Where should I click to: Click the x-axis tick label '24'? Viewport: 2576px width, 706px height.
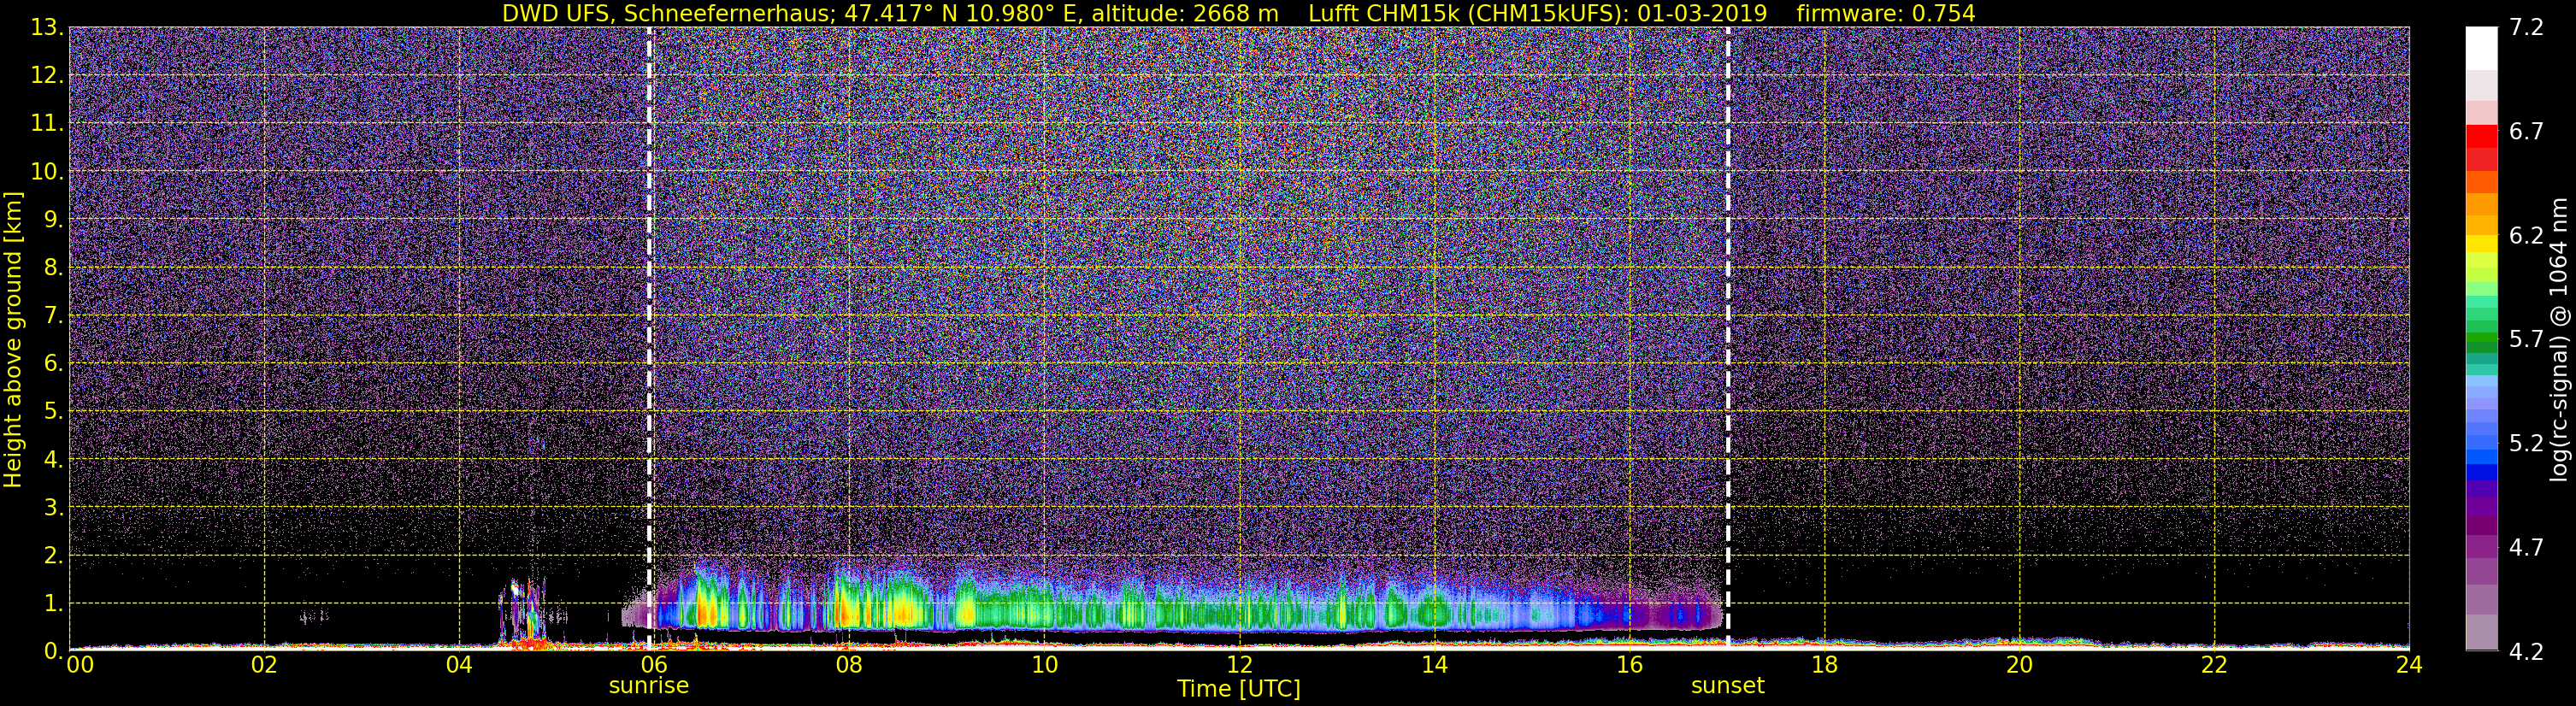[2409, 664]
